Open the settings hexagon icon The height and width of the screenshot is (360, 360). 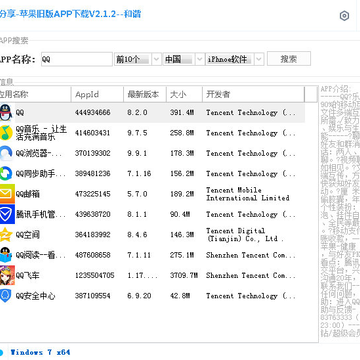tap(344, 16)
